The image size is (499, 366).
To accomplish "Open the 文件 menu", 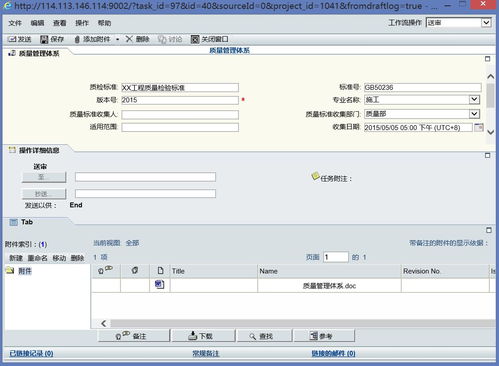I will pos(15,23).
